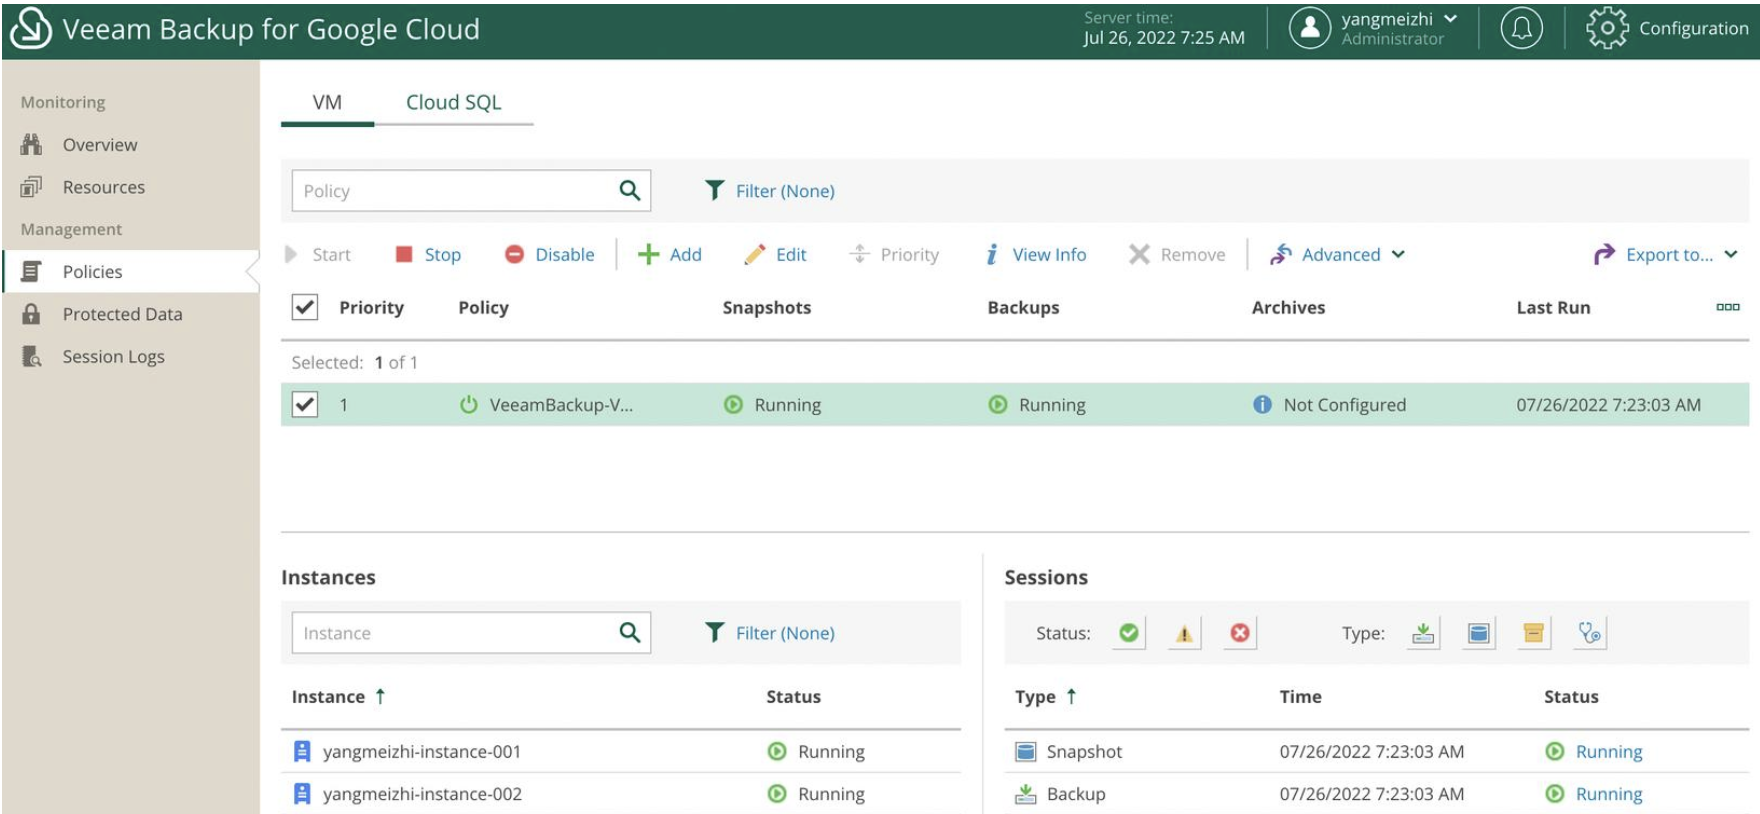Filter sessions by success status icon
1760x814 pixels.
click(1129, 633)
